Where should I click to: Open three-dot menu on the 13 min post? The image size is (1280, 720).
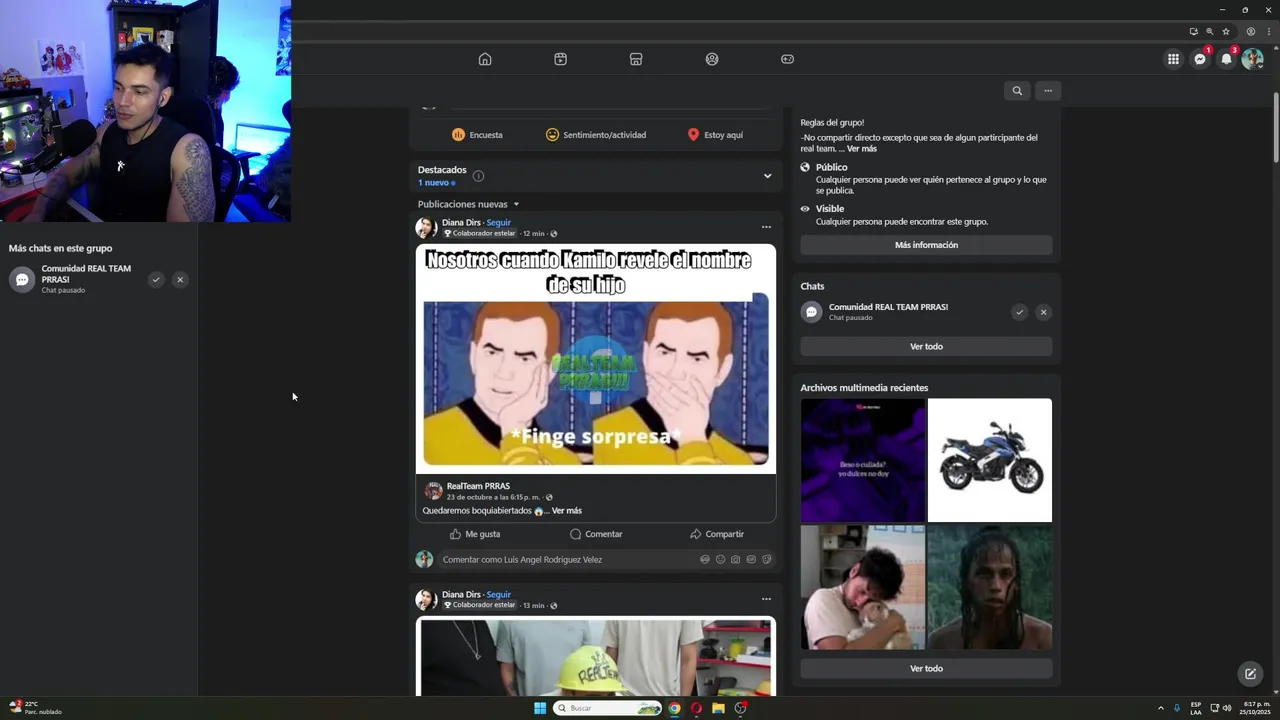[766, 599]
